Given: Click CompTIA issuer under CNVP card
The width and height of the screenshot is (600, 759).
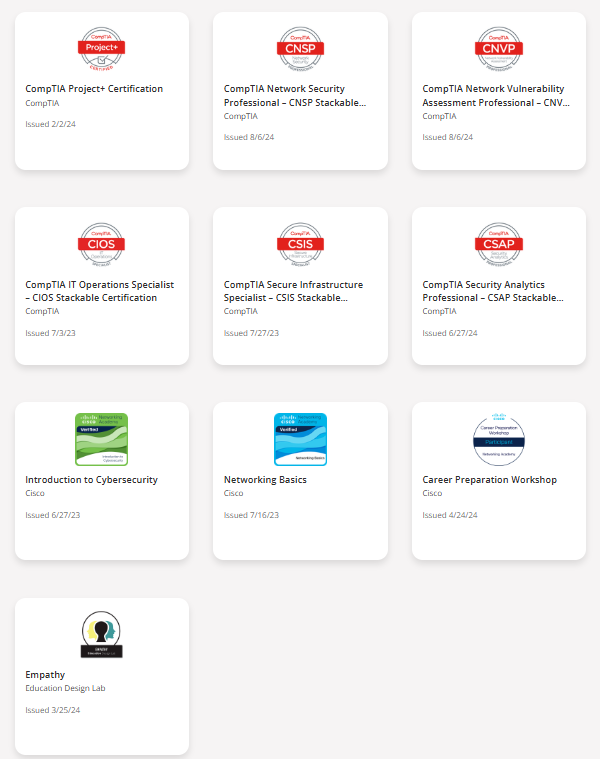Looking at the screenshot, I should pos(439,116).
